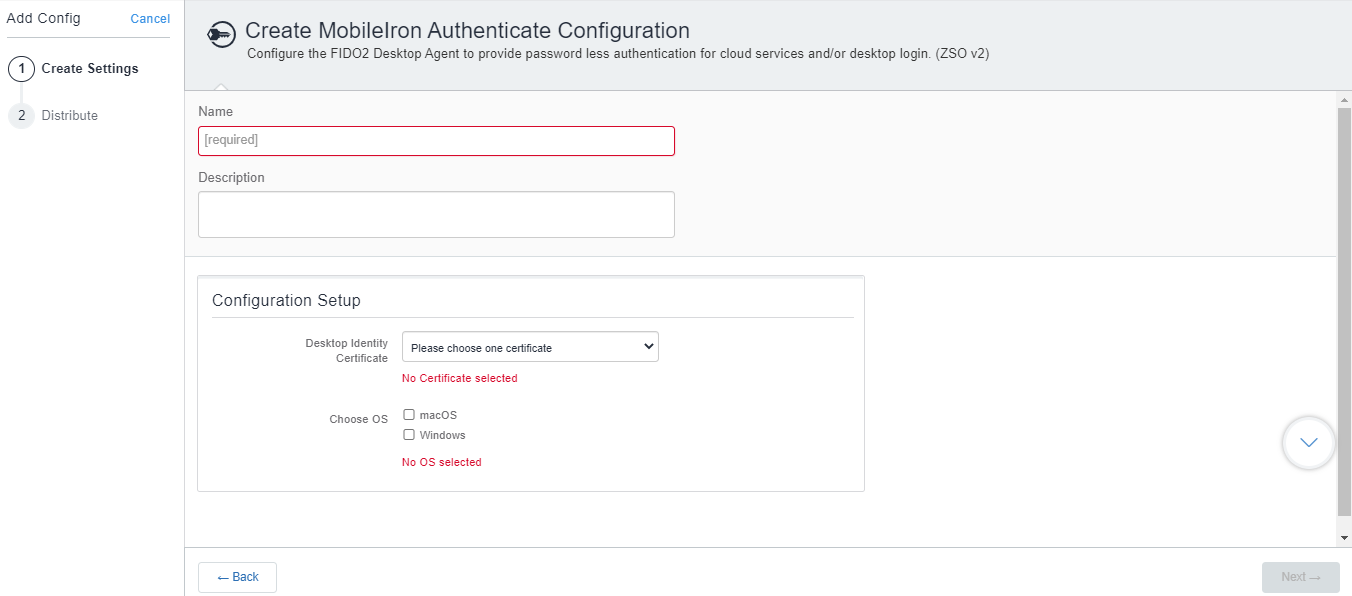Click the circular scroll-down chevron button
1352x596 pixels.
[1309, 442]
